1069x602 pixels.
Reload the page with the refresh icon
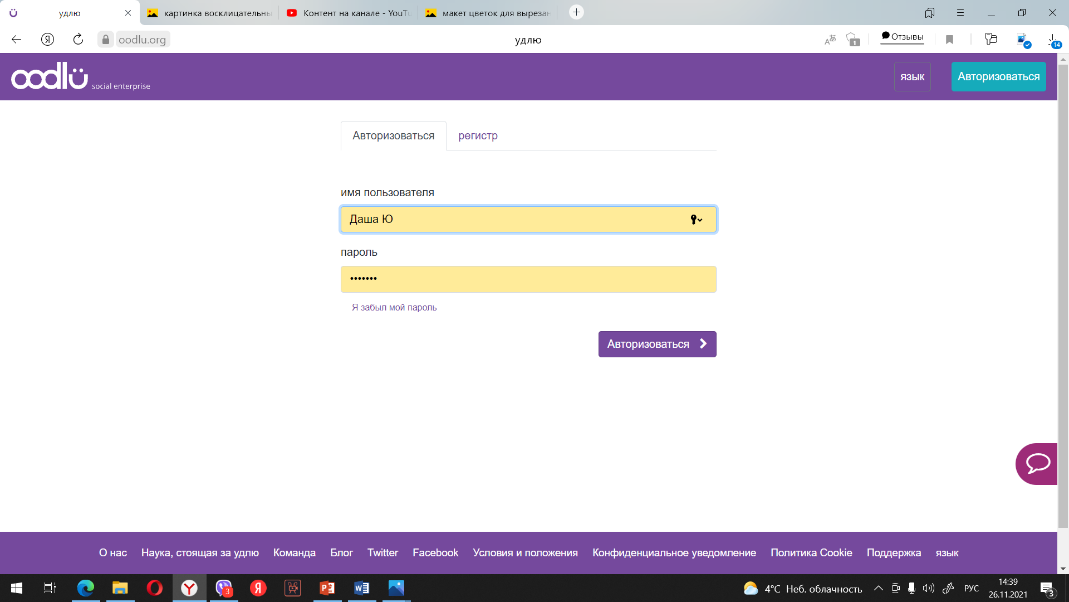(x=78, y=39)
